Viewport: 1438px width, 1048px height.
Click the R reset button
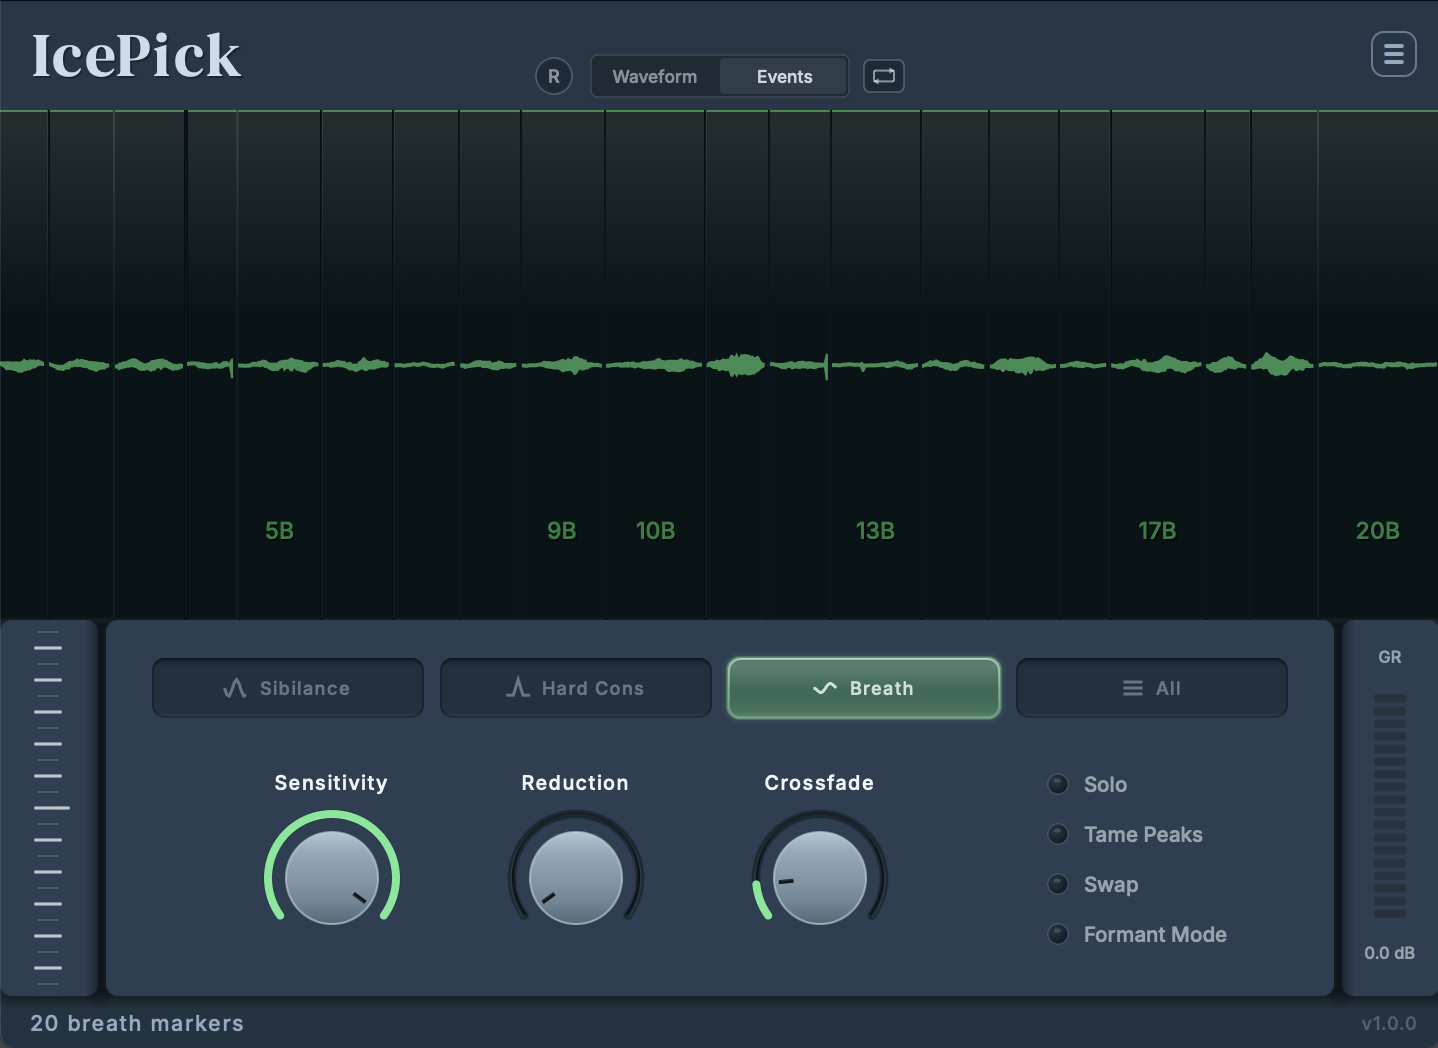tap(554, 76)
